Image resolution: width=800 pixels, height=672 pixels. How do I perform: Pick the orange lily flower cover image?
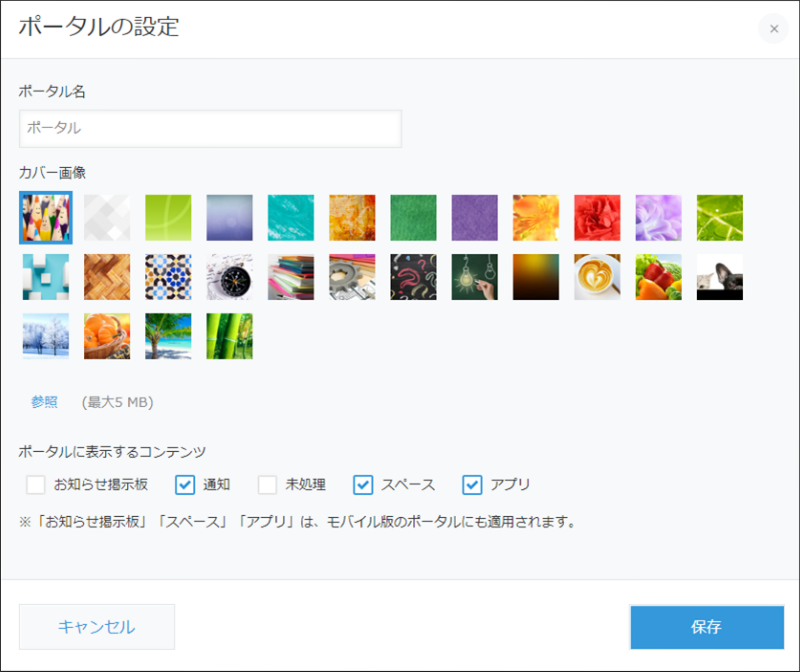[536, 218]
